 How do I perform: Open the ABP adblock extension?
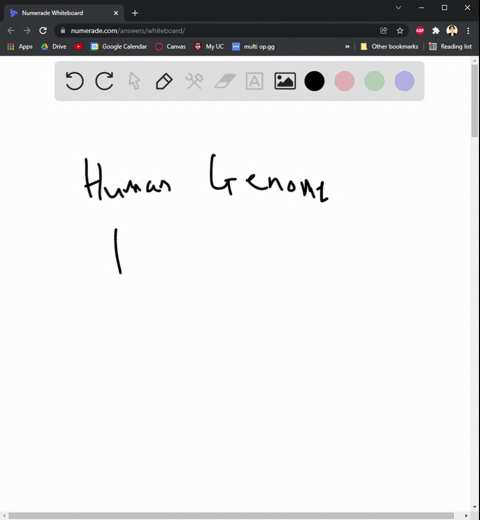click(x=420, y=31)
